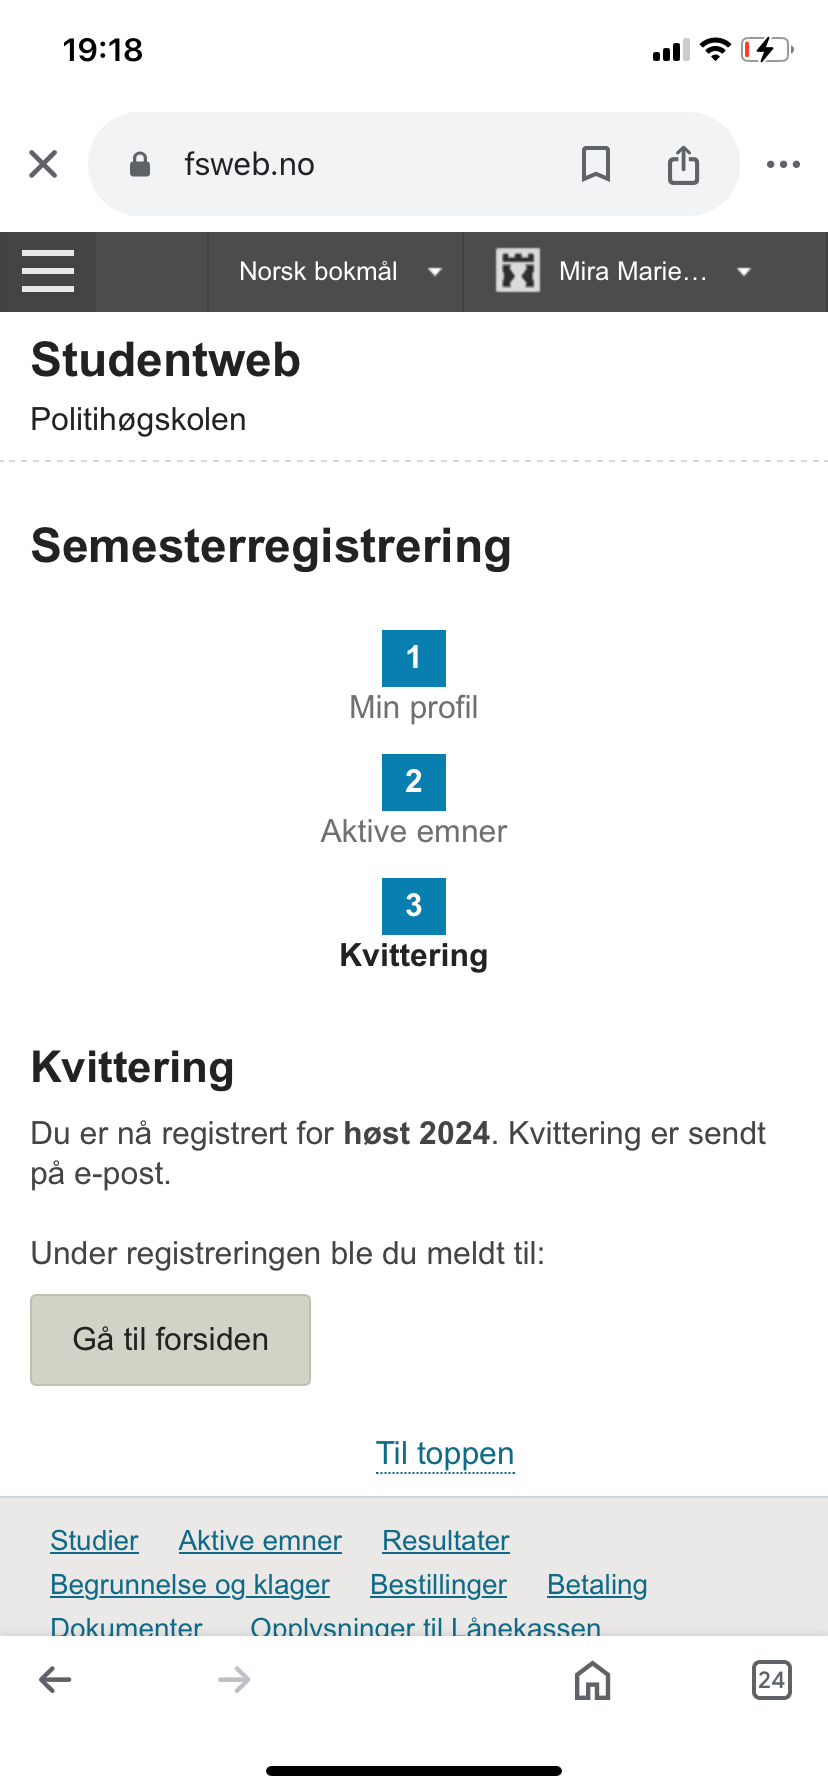
Task: Open the three-dot browser options menu
Action: [783, 164]
